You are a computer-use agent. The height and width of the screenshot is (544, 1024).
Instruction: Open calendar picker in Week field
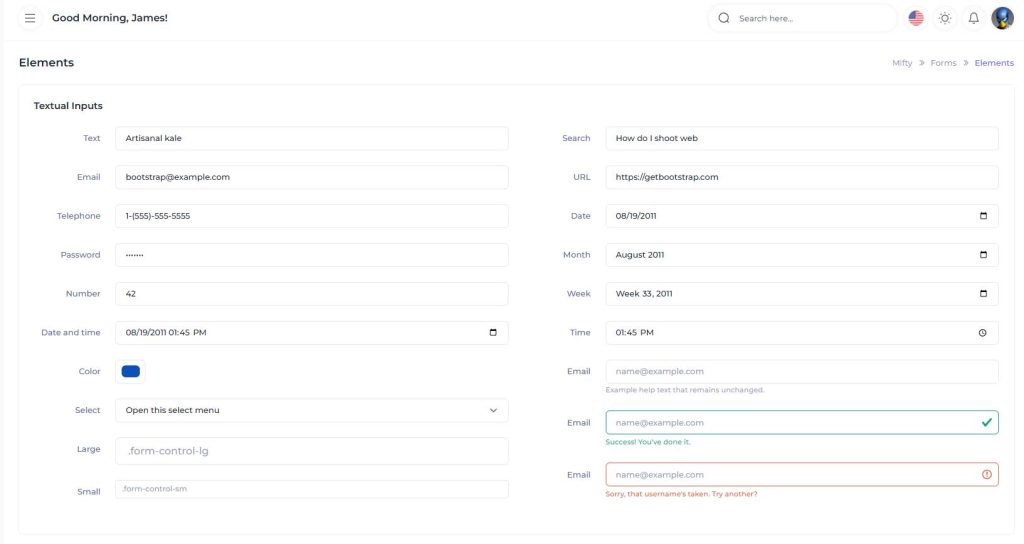[983, 294]
